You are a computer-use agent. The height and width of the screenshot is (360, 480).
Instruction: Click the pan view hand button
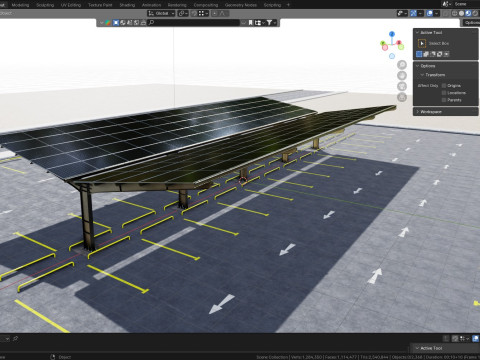tap(402, 76)
